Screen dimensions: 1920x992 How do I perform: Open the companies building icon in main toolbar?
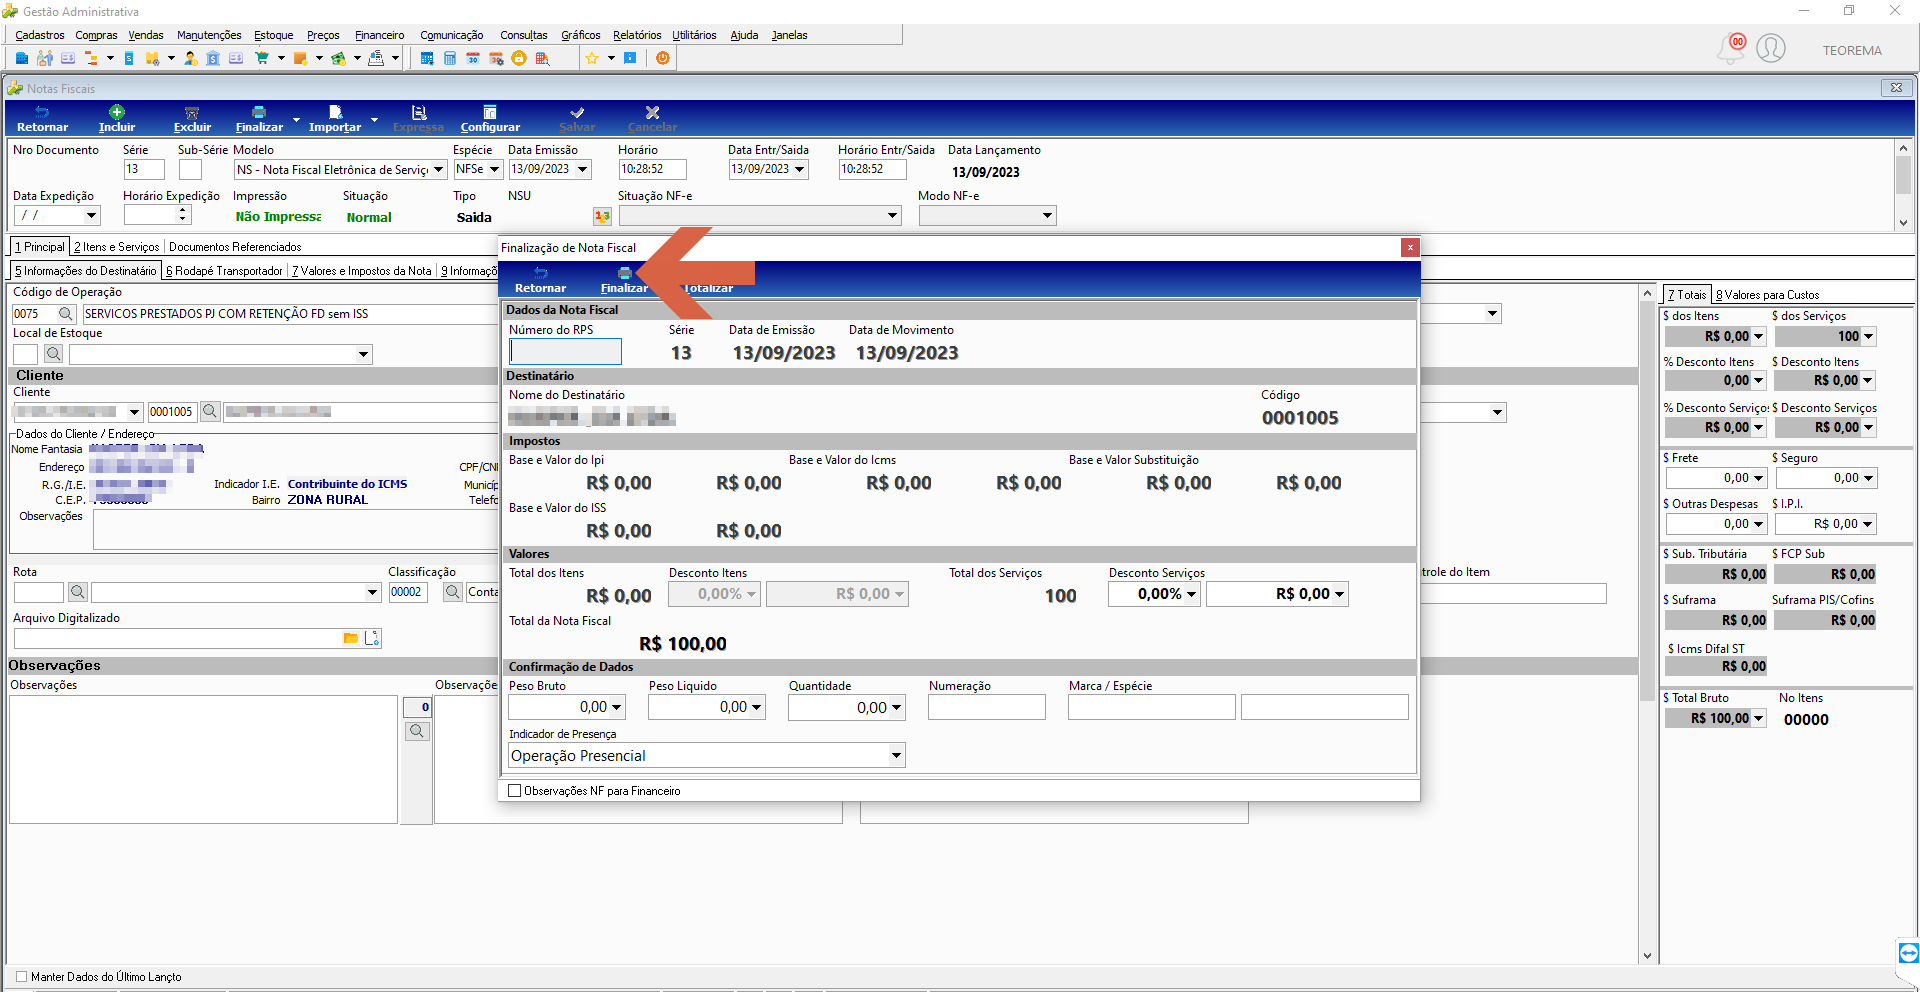(x=22, y=58)
